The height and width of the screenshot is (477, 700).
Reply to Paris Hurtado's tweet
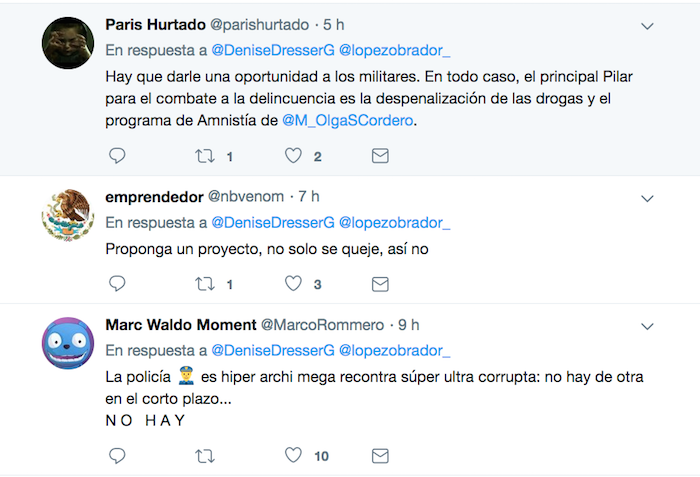[117, 156]
